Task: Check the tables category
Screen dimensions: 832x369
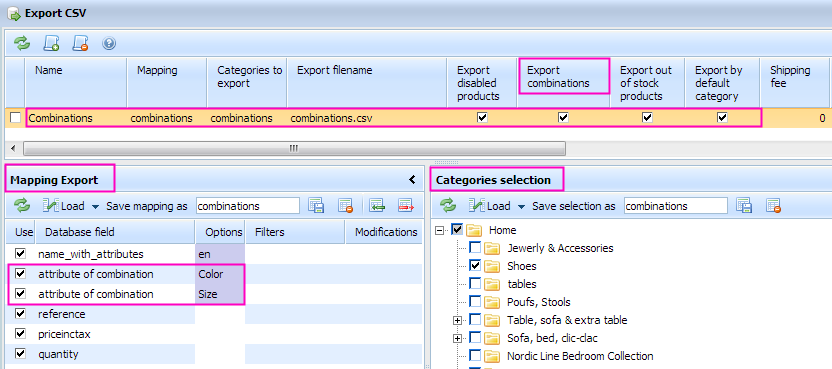Action: pyautogui.click(x=475, y=283)
